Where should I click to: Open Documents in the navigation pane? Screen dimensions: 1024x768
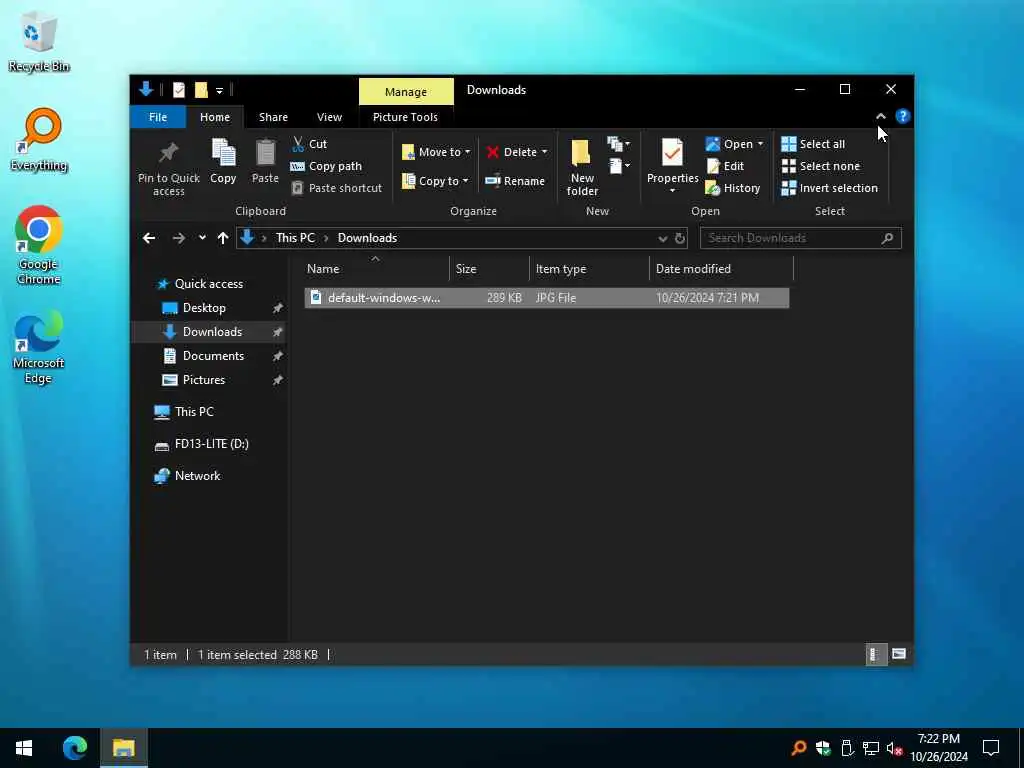[213, 356]
